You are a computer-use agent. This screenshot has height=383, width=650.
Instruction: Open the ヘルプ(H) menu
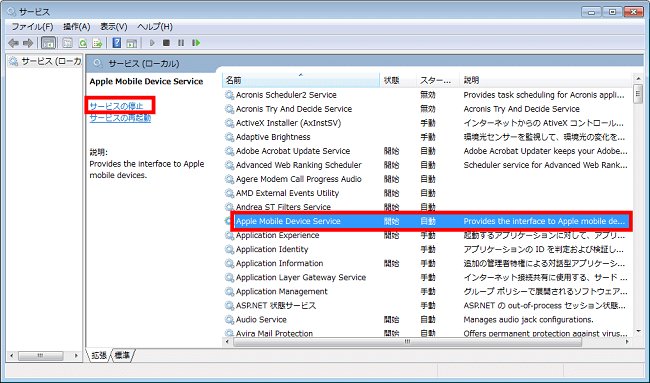155,27
